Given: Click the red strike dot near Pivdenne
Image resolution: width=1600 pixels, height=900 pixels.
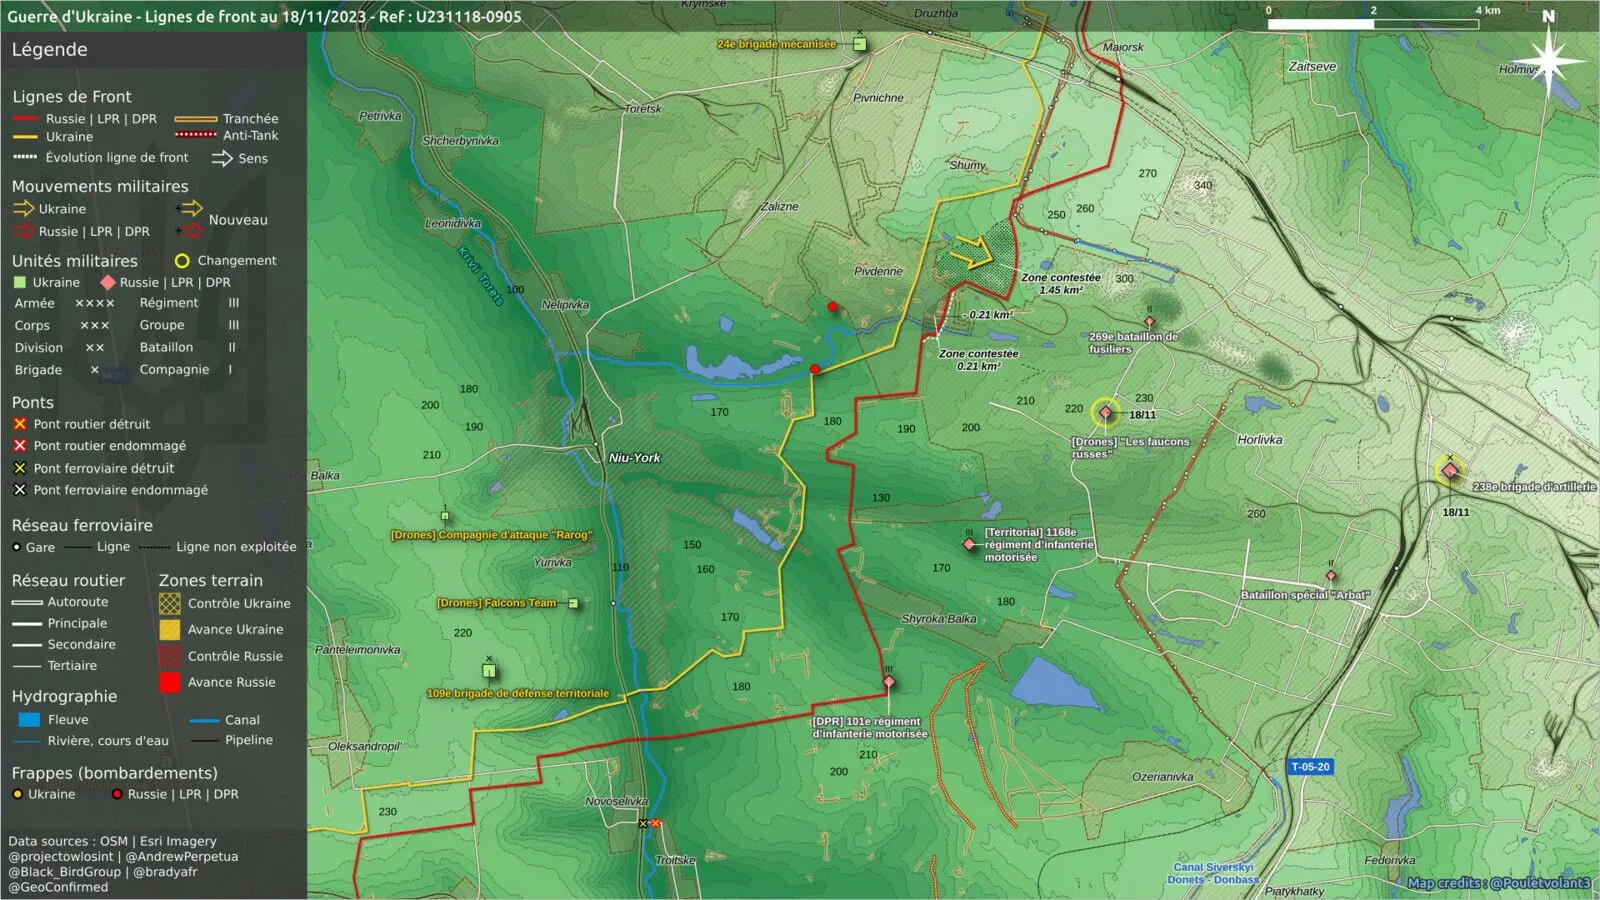Looking at the screenshot, I should tap(833, 307).
